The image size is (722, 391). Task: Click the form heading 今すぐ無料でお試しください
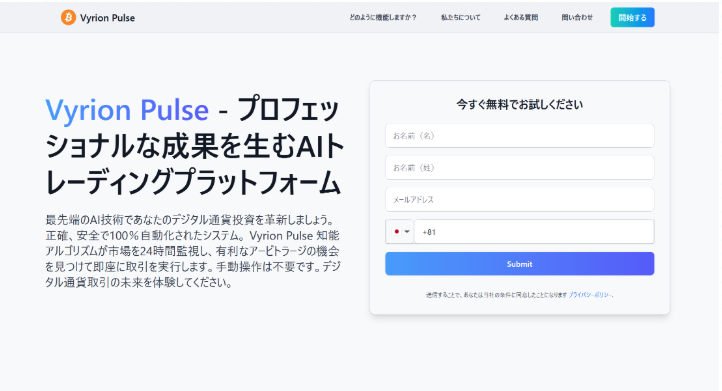519,105
